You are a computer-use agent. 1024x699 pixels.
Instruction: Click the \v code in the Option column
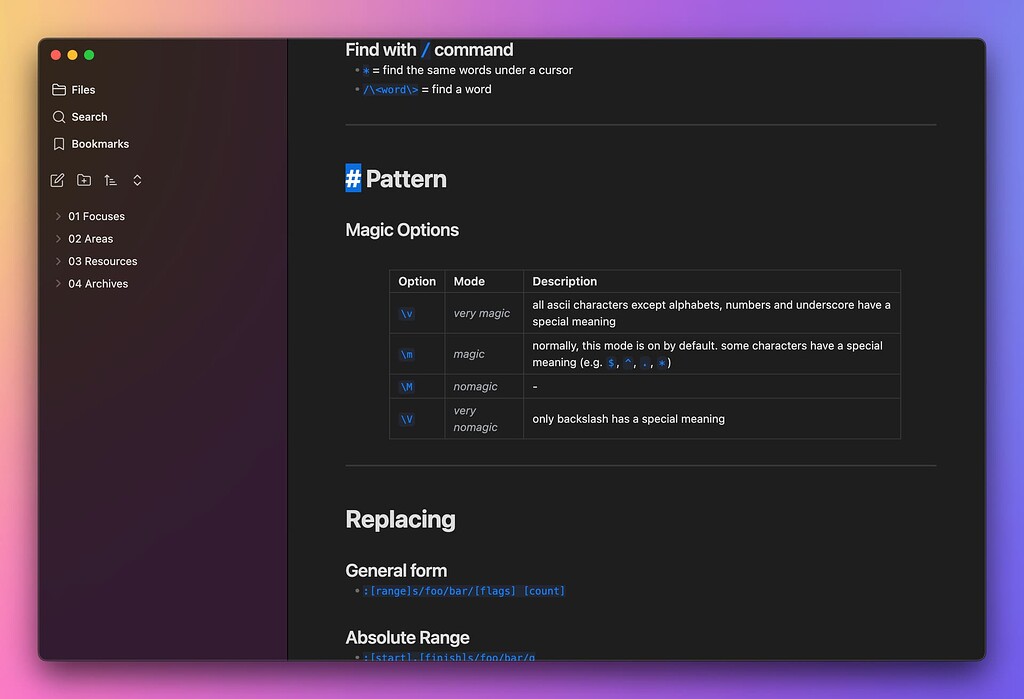coord(407,313)
